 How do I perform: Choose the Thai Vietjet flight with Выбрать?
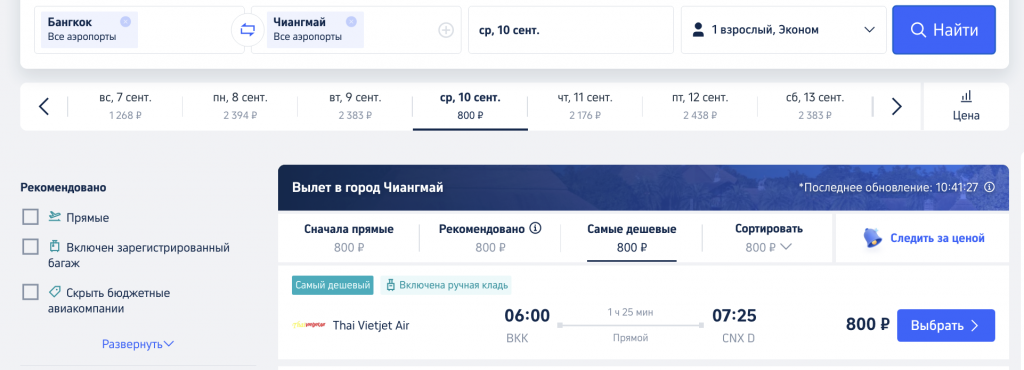[x=946, y=325]
